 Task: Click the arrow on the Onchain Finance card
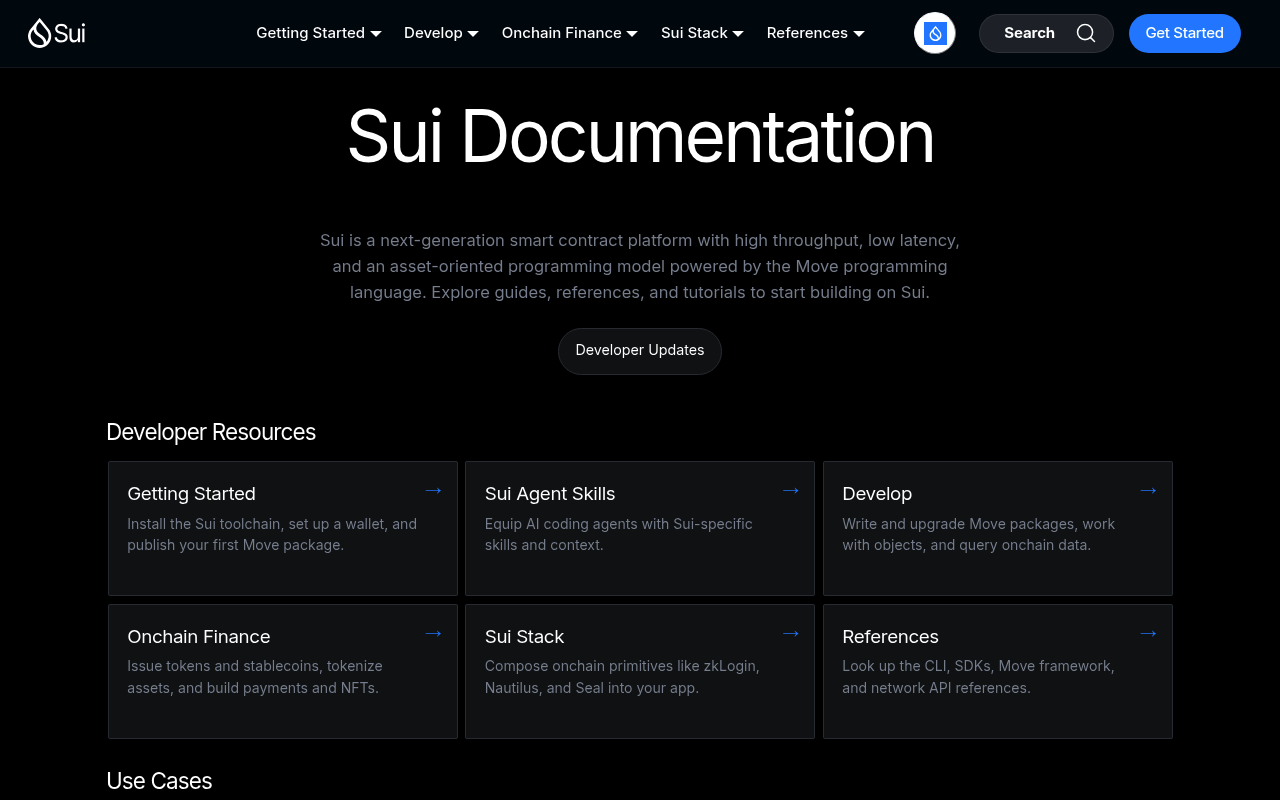click(x=433, y=633)
